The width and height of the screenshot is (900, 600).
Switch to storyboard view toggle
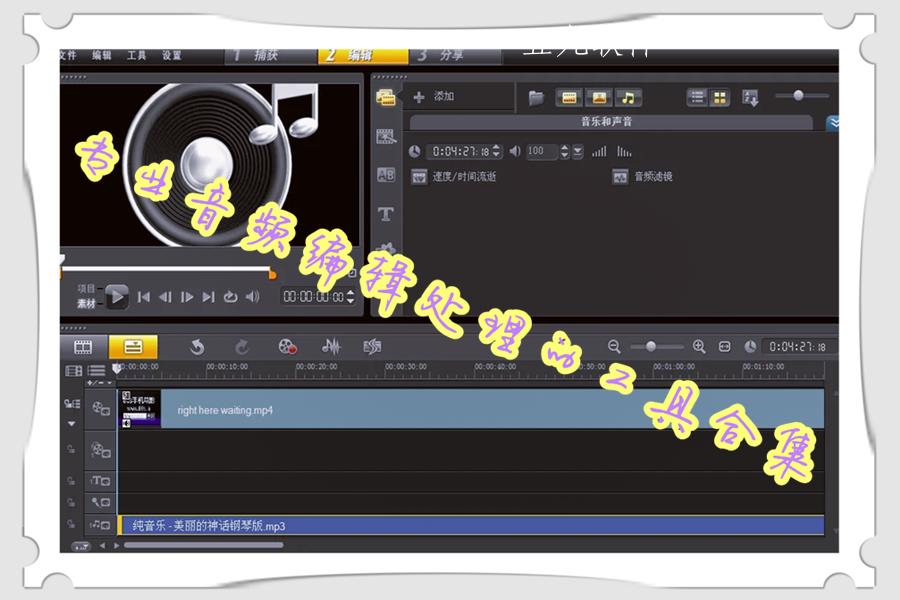tap(83, 346)
